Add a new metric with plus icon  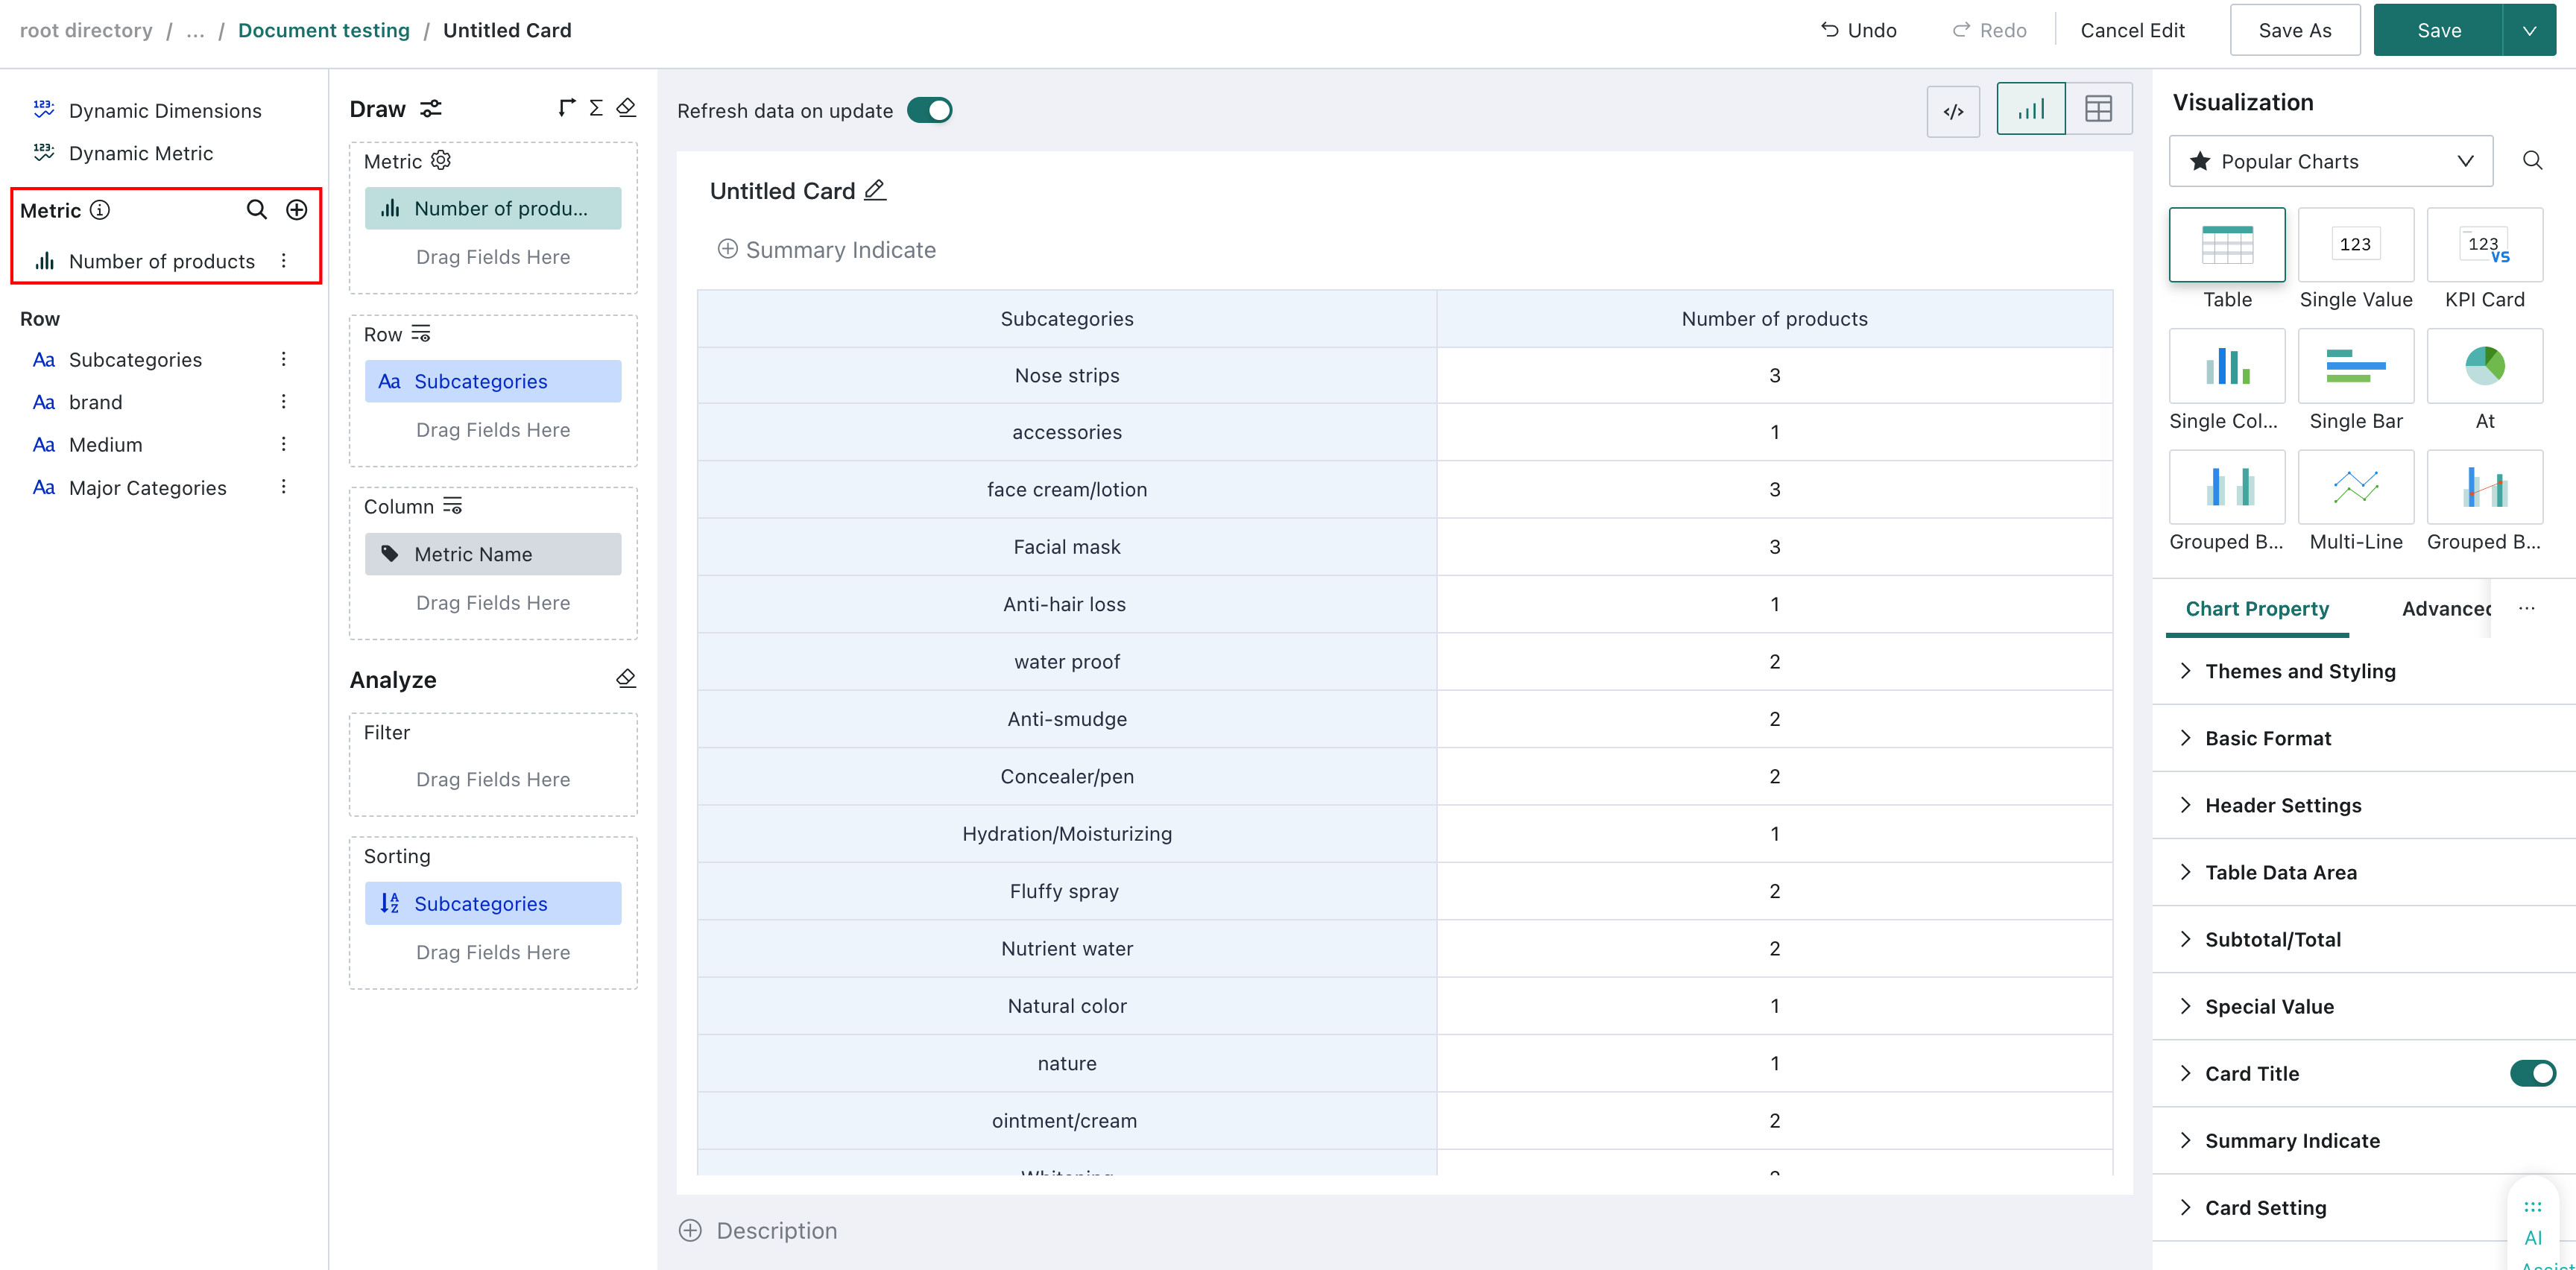296,210
